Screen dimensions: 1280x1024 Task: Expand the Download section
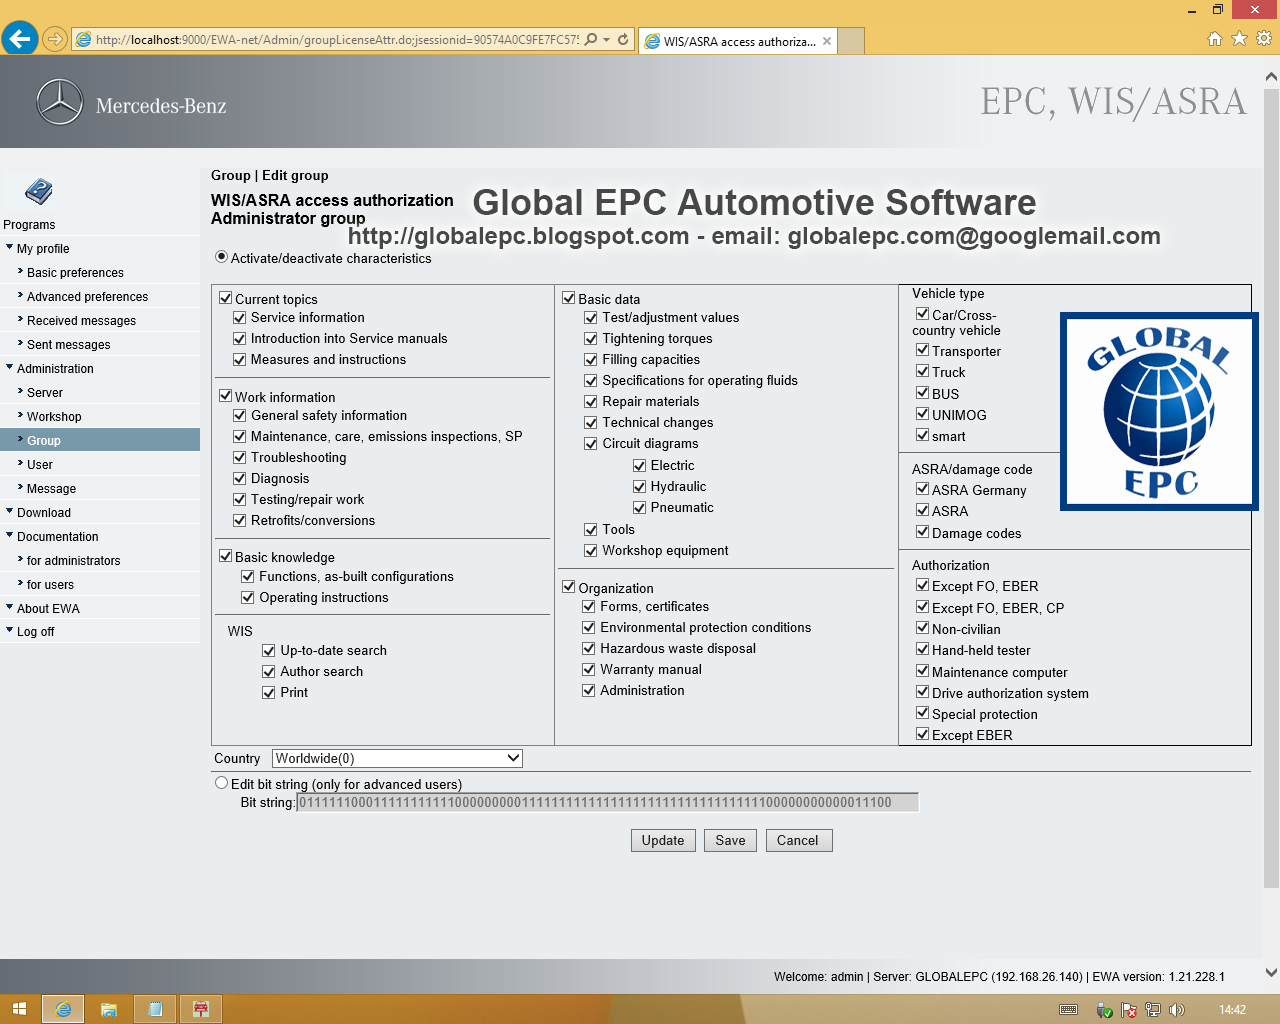pos(10,511)
